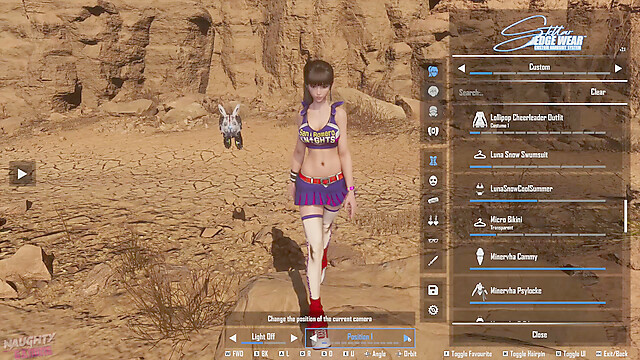
Task: Click the BK camera hint
Action: point(261,354)
